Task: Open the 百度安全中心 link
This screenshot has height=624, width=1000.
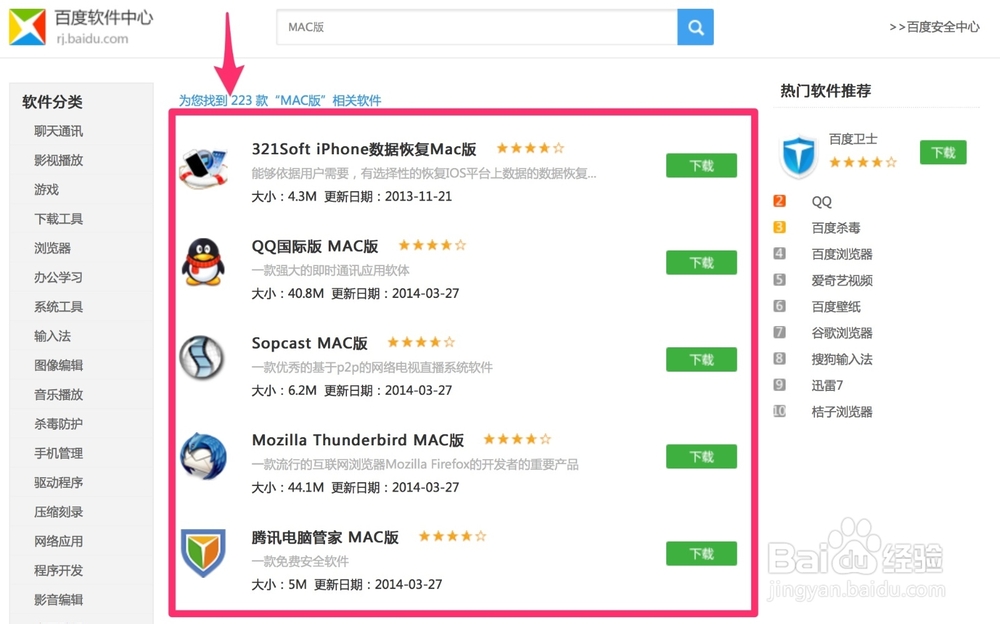Action: [x=934, y=27]
